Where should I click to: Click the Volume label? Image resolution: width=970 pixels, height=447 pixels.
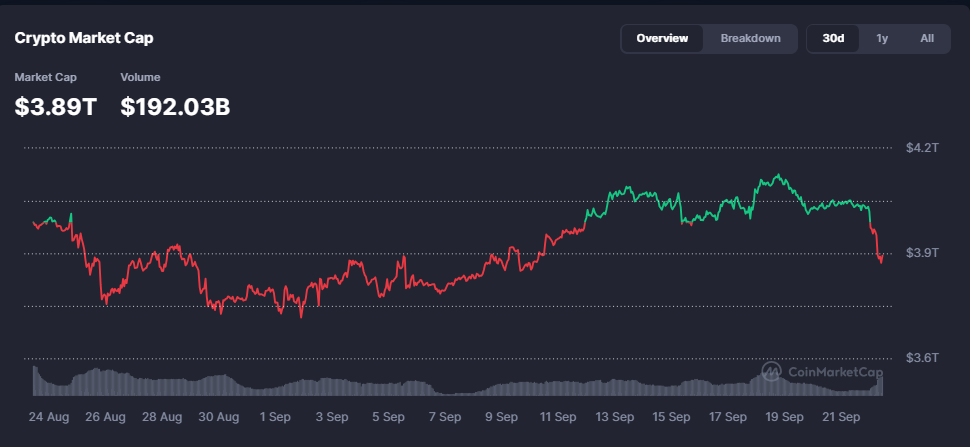[140, 77]
